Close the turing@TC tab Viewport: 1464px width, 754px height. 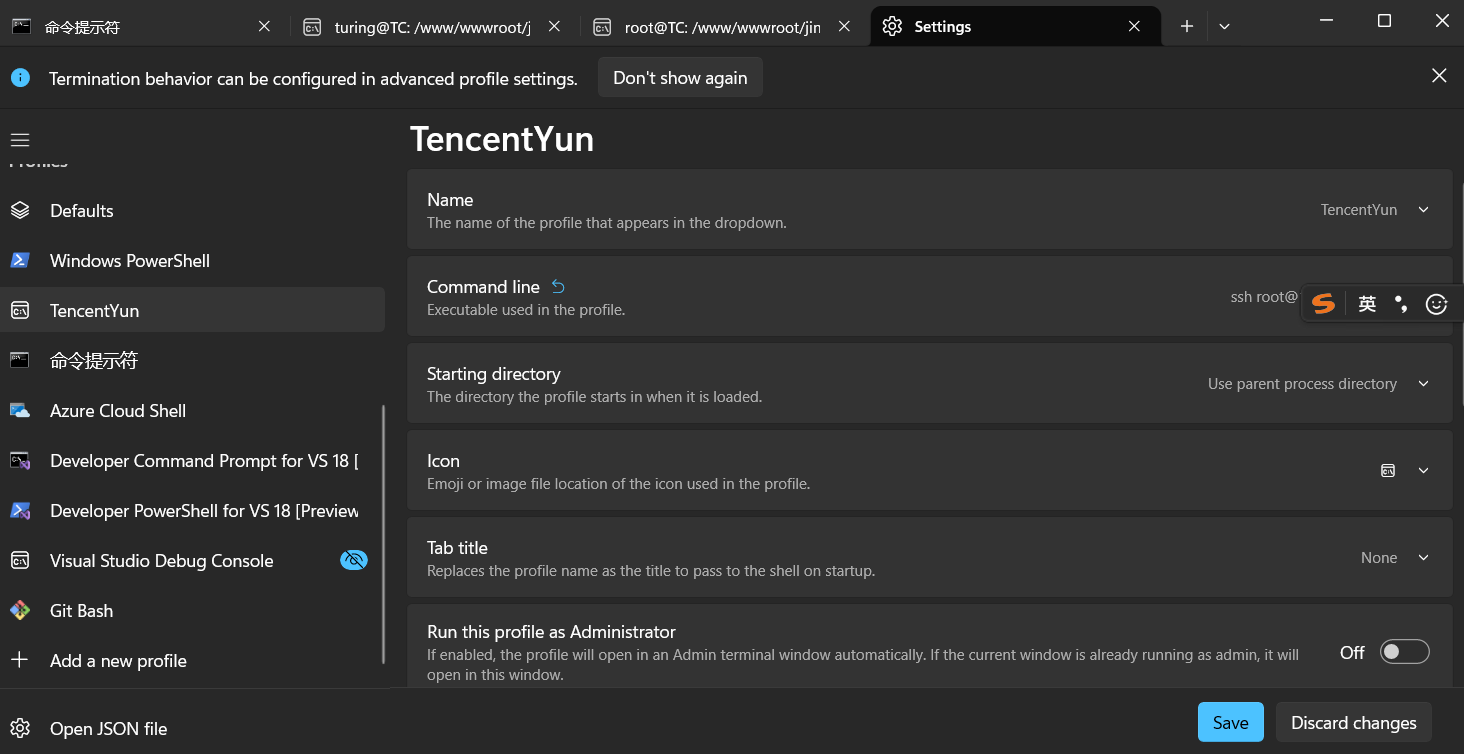554,27
